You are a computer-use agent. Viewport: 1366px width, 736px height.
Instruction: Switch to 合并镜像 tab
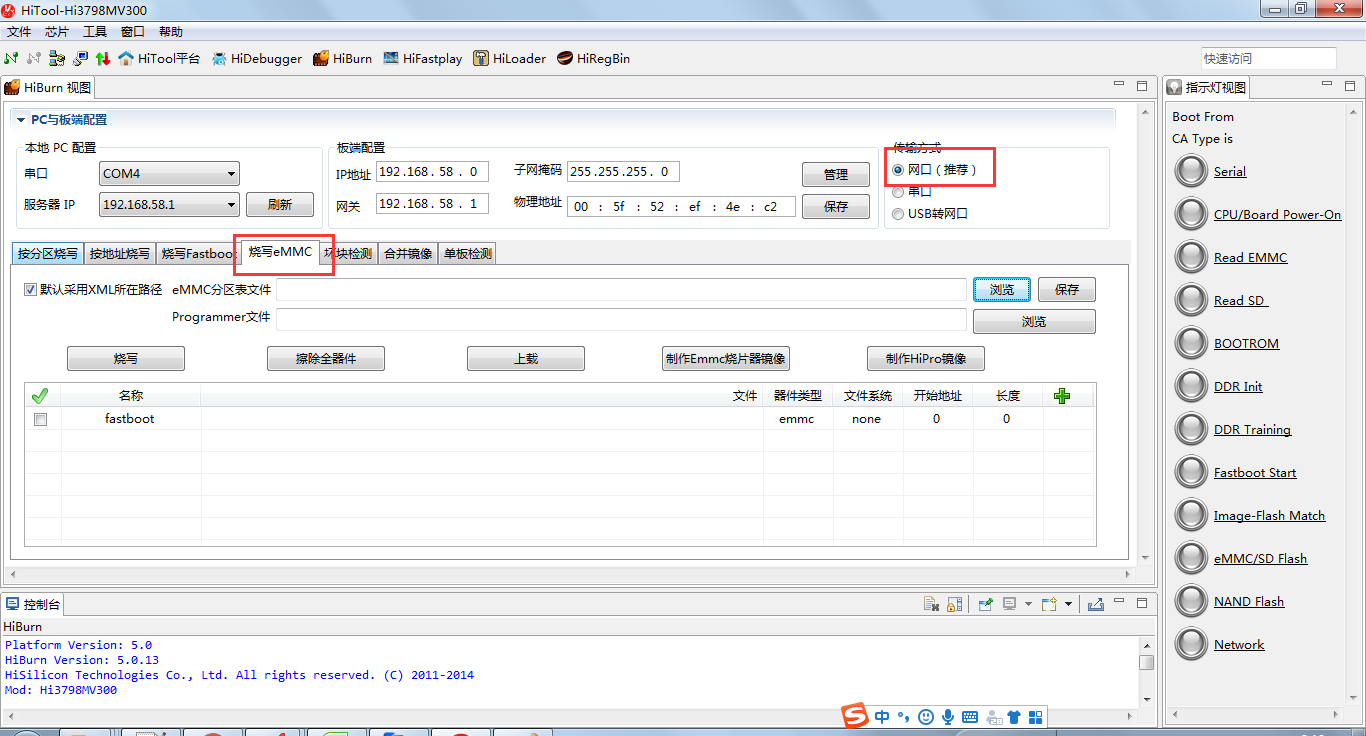408,254
